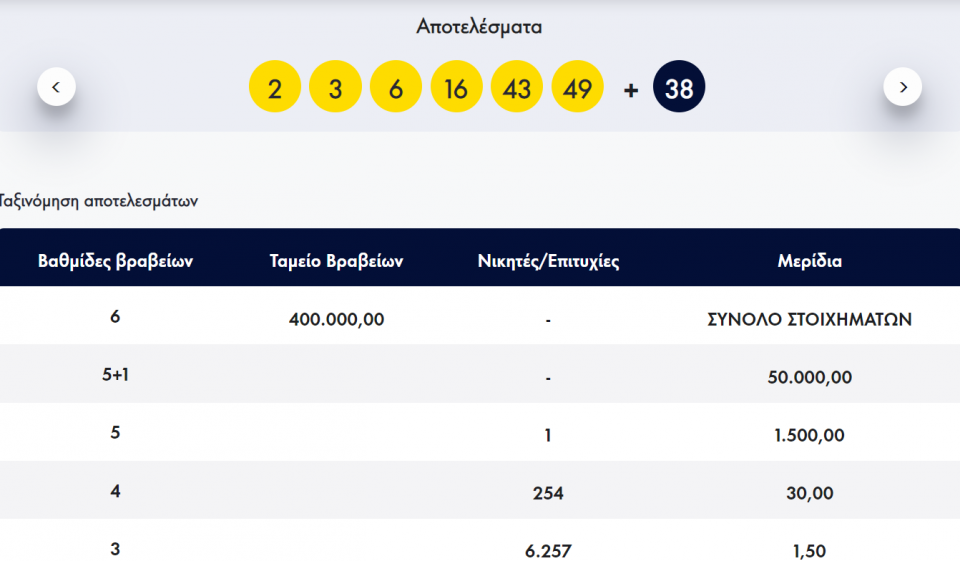Click the Ταξινόμηση αποτελεσμάτων label
The height and width of the screenshot is (561, 960).
98,201
